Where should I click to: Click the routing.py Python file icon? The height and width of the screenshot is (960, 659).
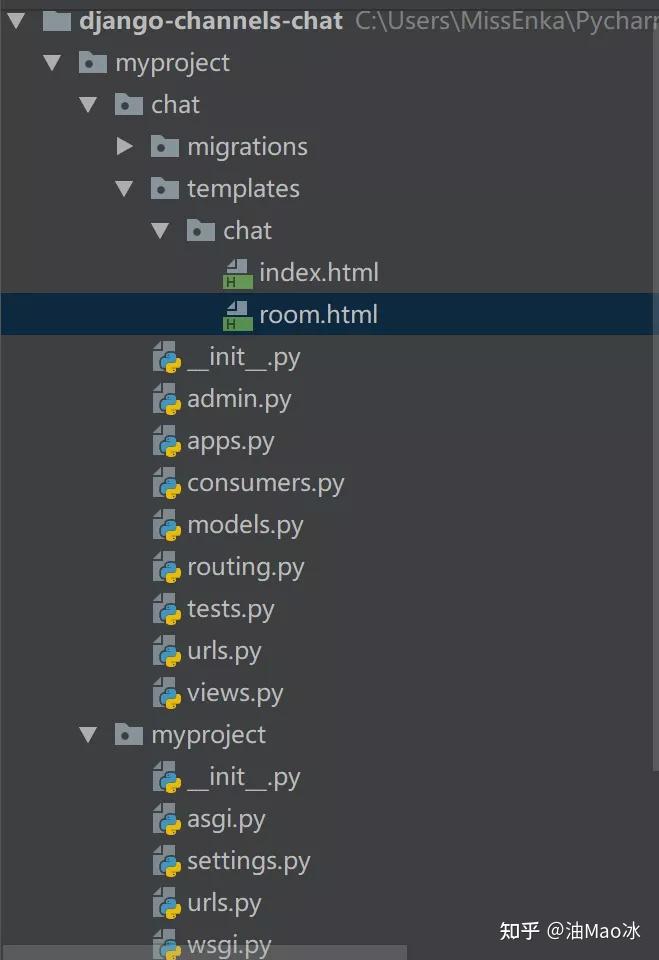pos(166,568)
